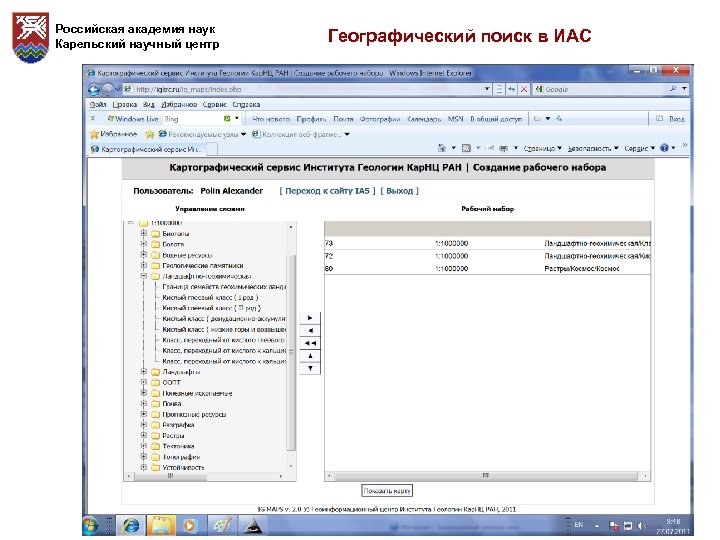The image size is (720, 540).
Task: Select the Картографический сервис browser tab
Action: point(146,149)
